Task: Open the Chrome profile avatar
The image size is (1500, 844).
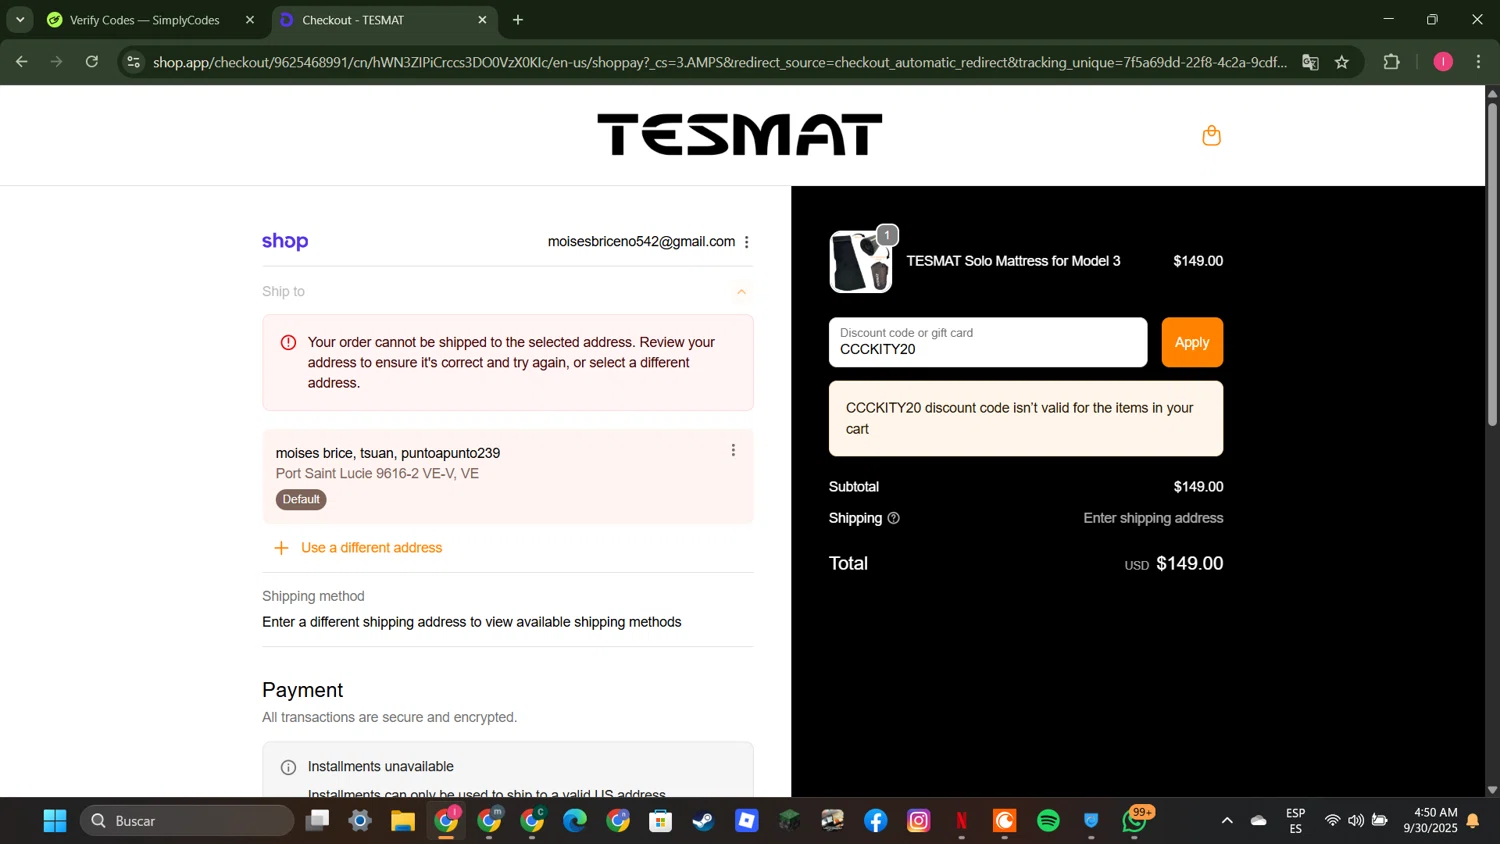Action: point(1443,62)
